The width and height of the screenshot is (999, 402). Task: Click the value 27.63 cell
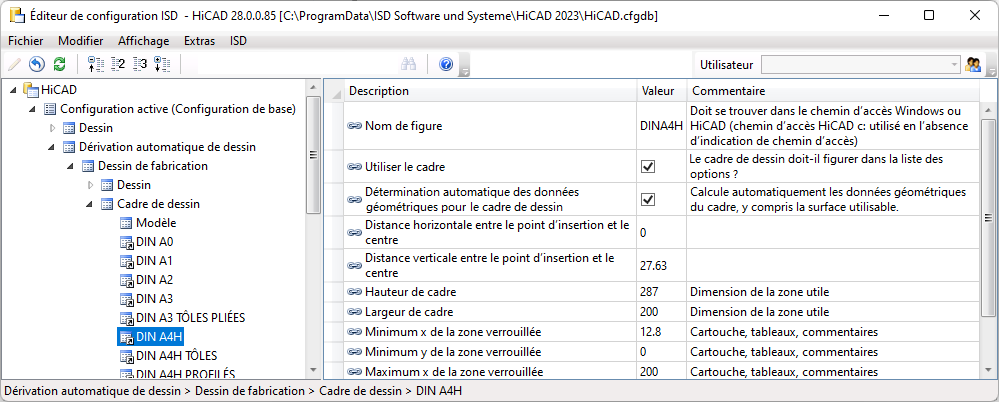click(x=661, y=266)
